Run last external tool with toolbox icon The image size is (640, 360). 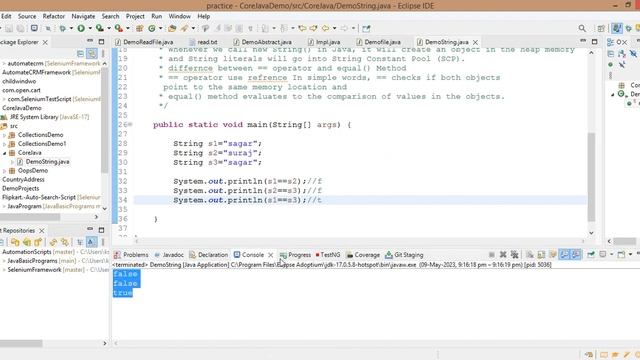pos(119,28)
